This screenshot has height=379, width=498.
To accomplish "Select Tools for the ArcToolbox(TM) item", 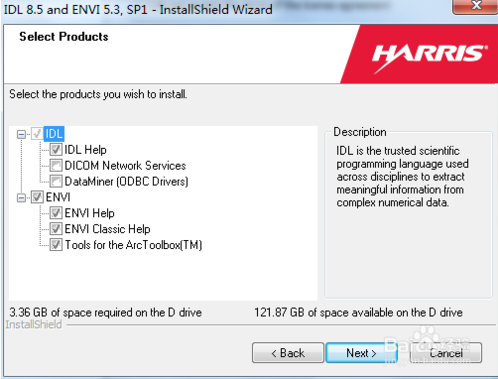I will pyautogui.click(x=133, y=245).
